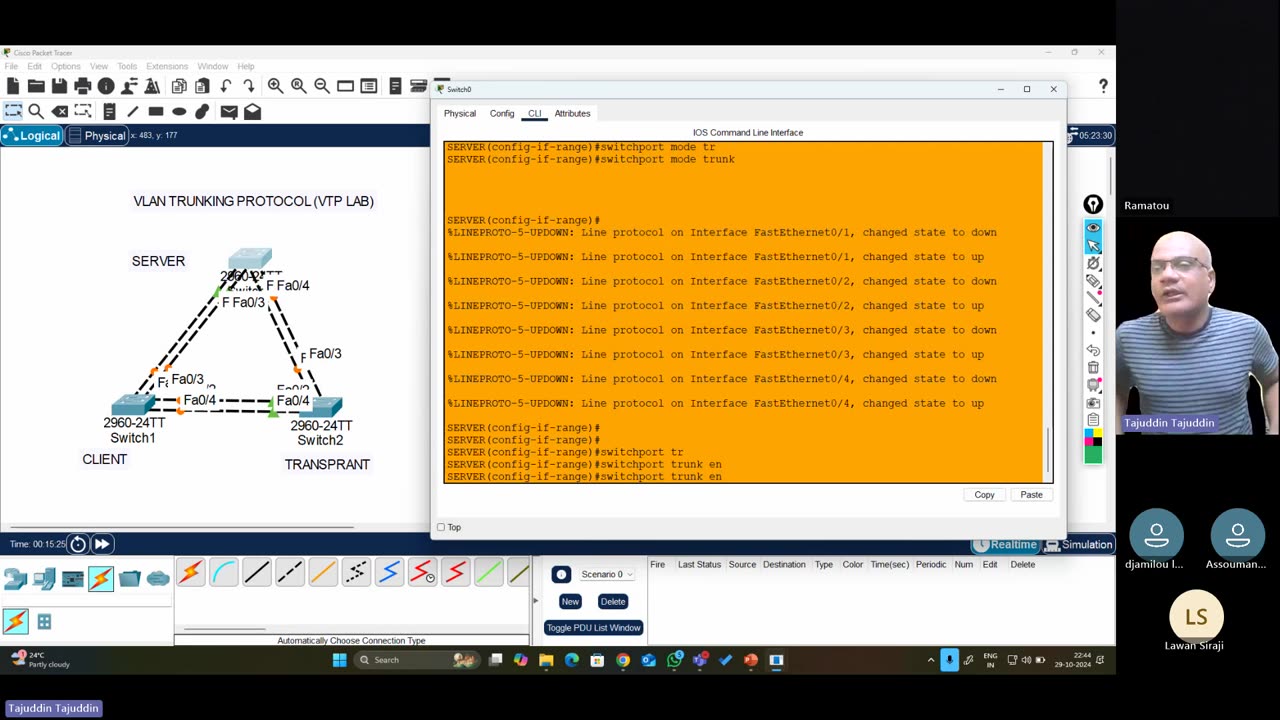Reset simulation time power-cycle button
Viewport: 1280px width, 720px height.
click(x=78, y=544)
